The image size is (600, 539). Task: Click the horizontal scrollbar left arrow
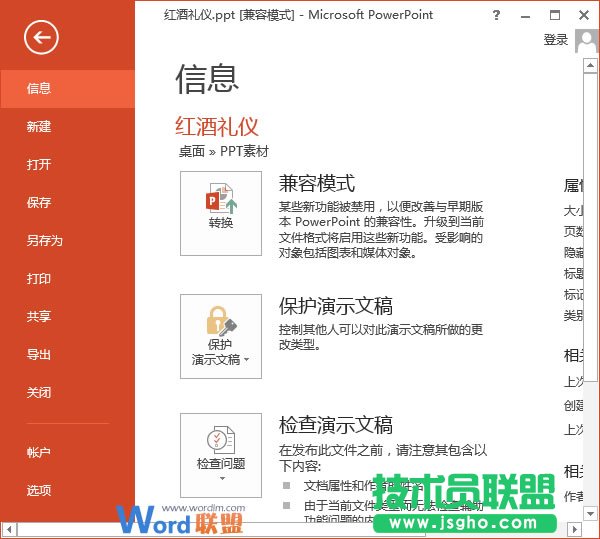click(x=9, y=530)
